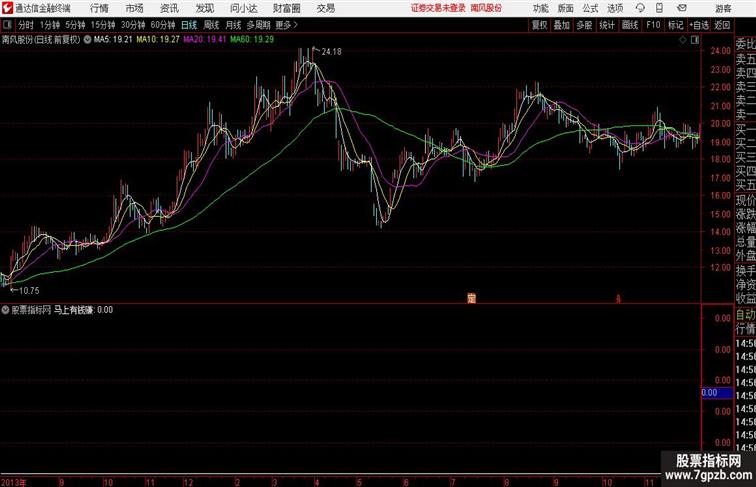This screenshot has width=756, height=487.
Task: Click the 复权 button
Action: pos(540,25)
